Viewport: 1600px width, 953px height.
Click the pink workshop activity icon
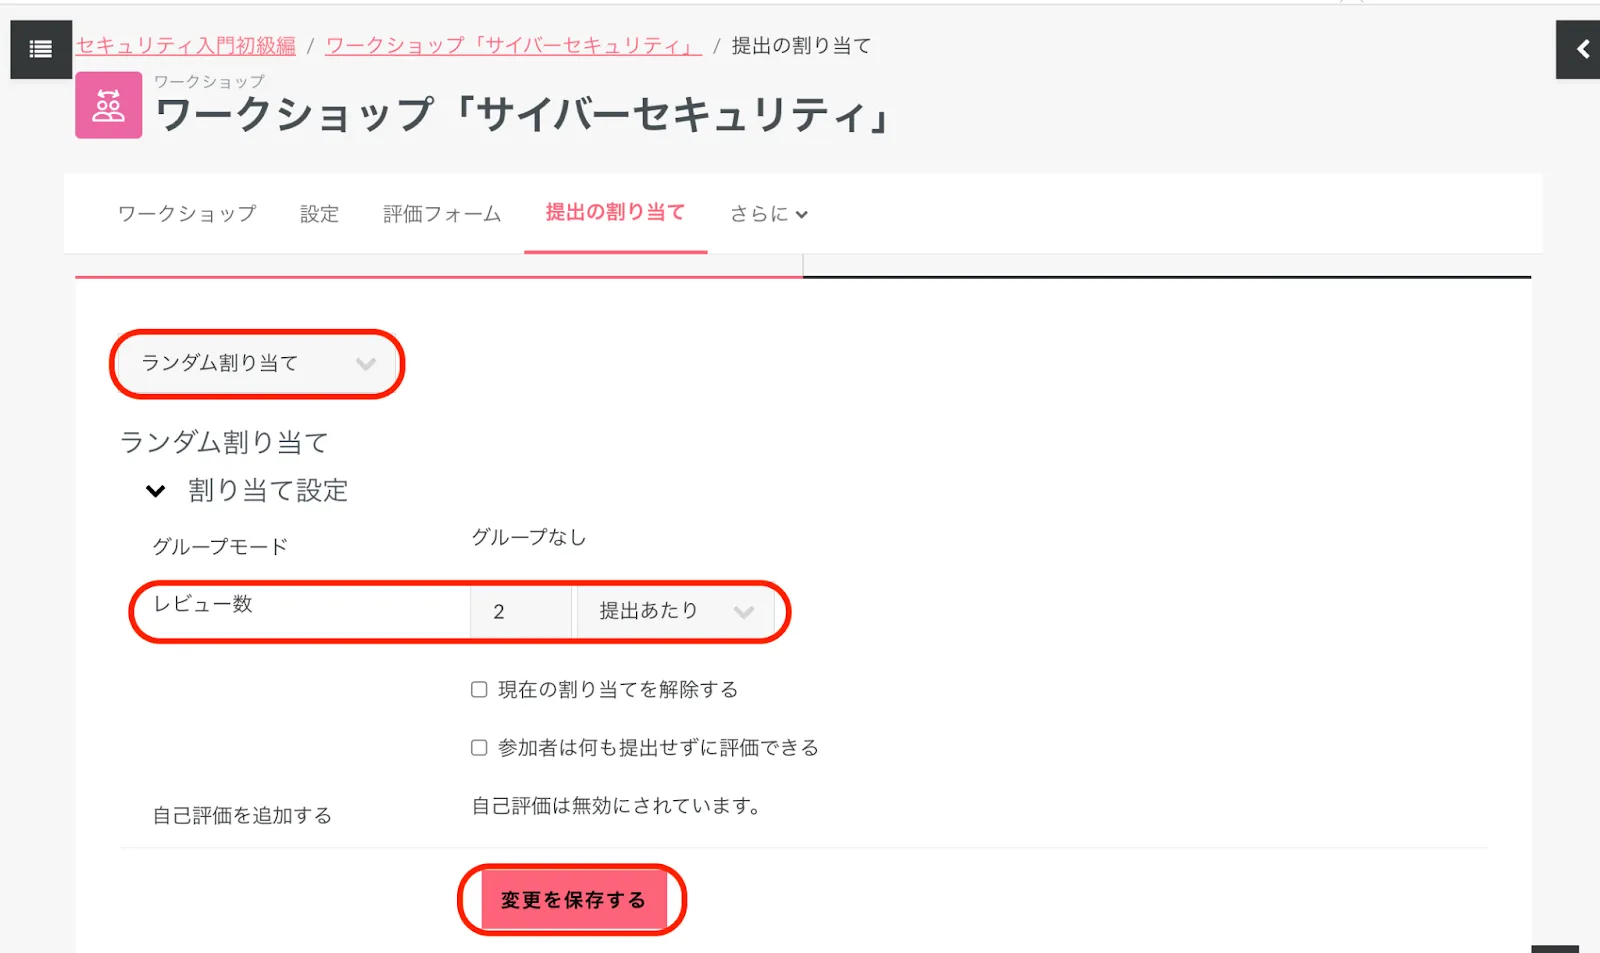[108, 105]
